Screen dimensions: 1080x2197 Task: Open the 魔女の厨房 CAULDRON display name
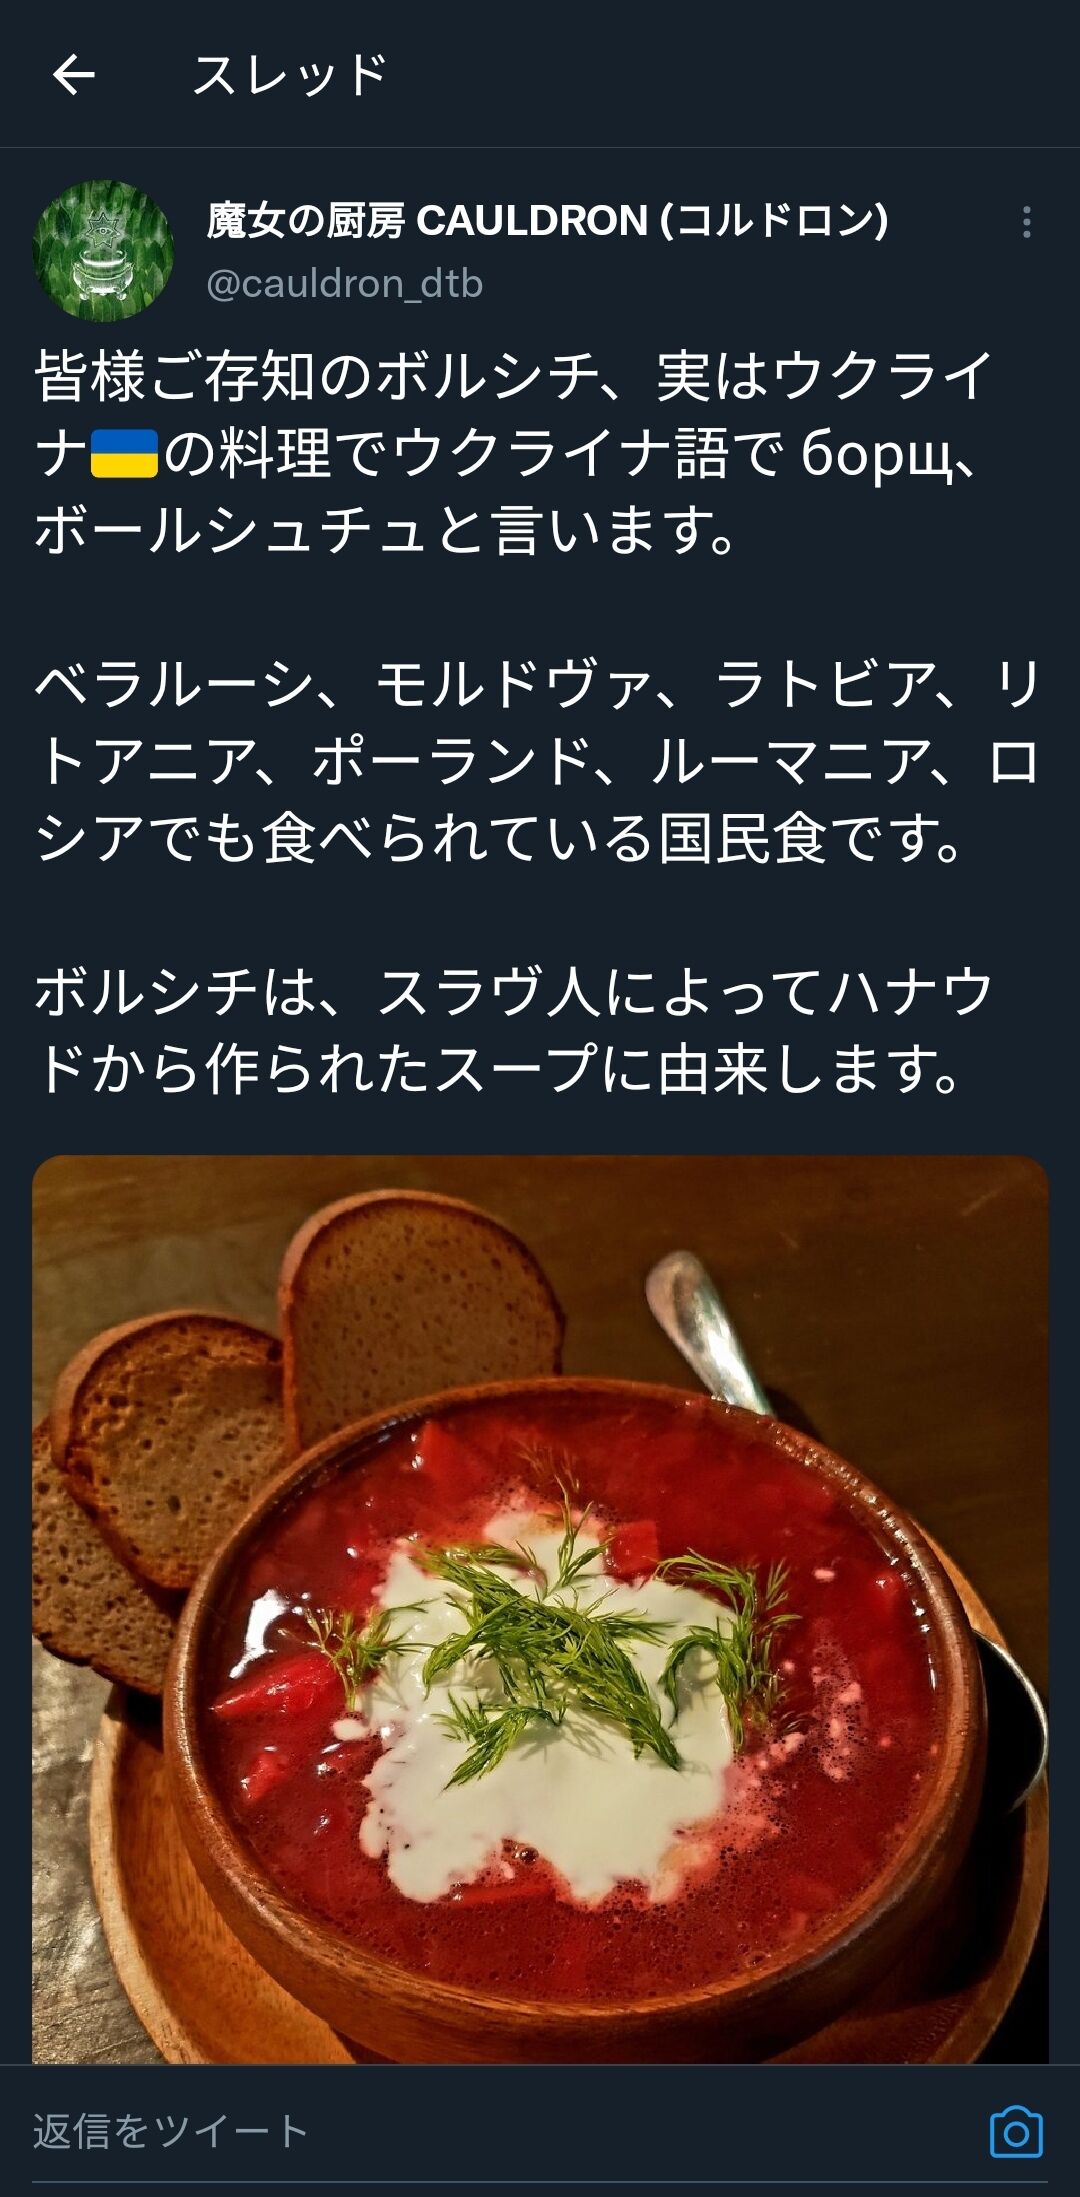(x=547, y=221)
